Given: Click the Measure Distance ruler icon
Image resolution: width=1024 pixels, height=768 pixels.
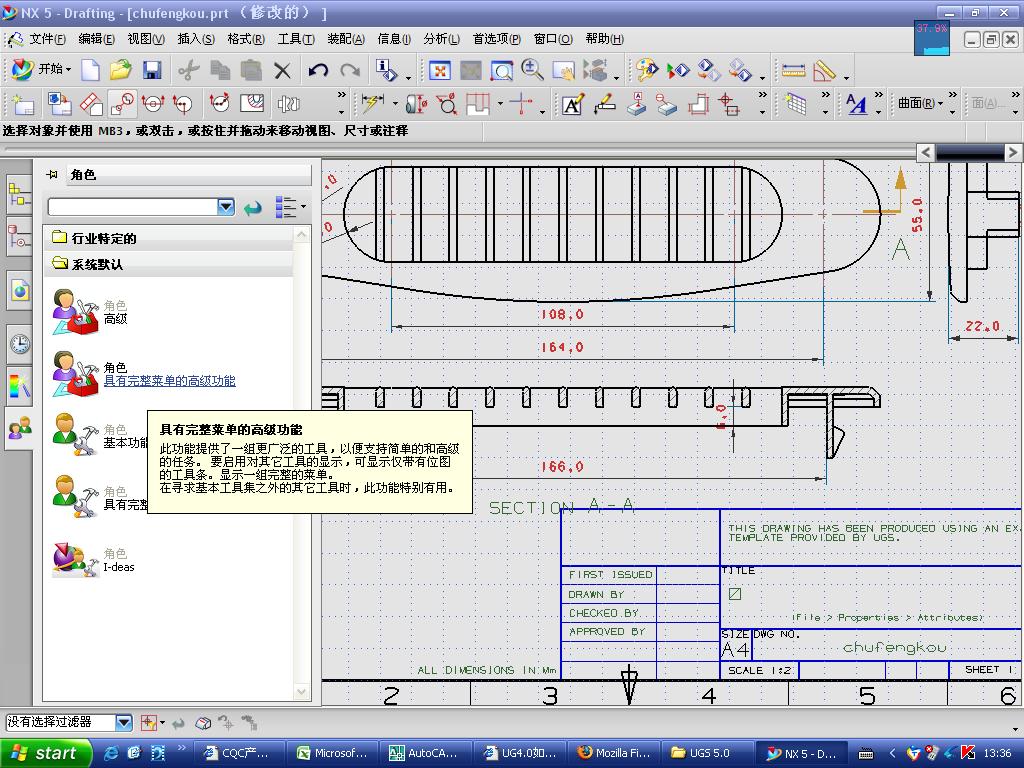Looking at the screenshot, I should point(793,70).
